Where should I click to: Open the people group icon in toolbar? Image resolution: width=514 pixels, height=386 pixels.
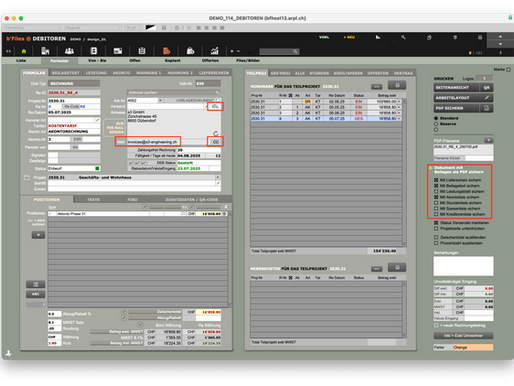[69, 51]
